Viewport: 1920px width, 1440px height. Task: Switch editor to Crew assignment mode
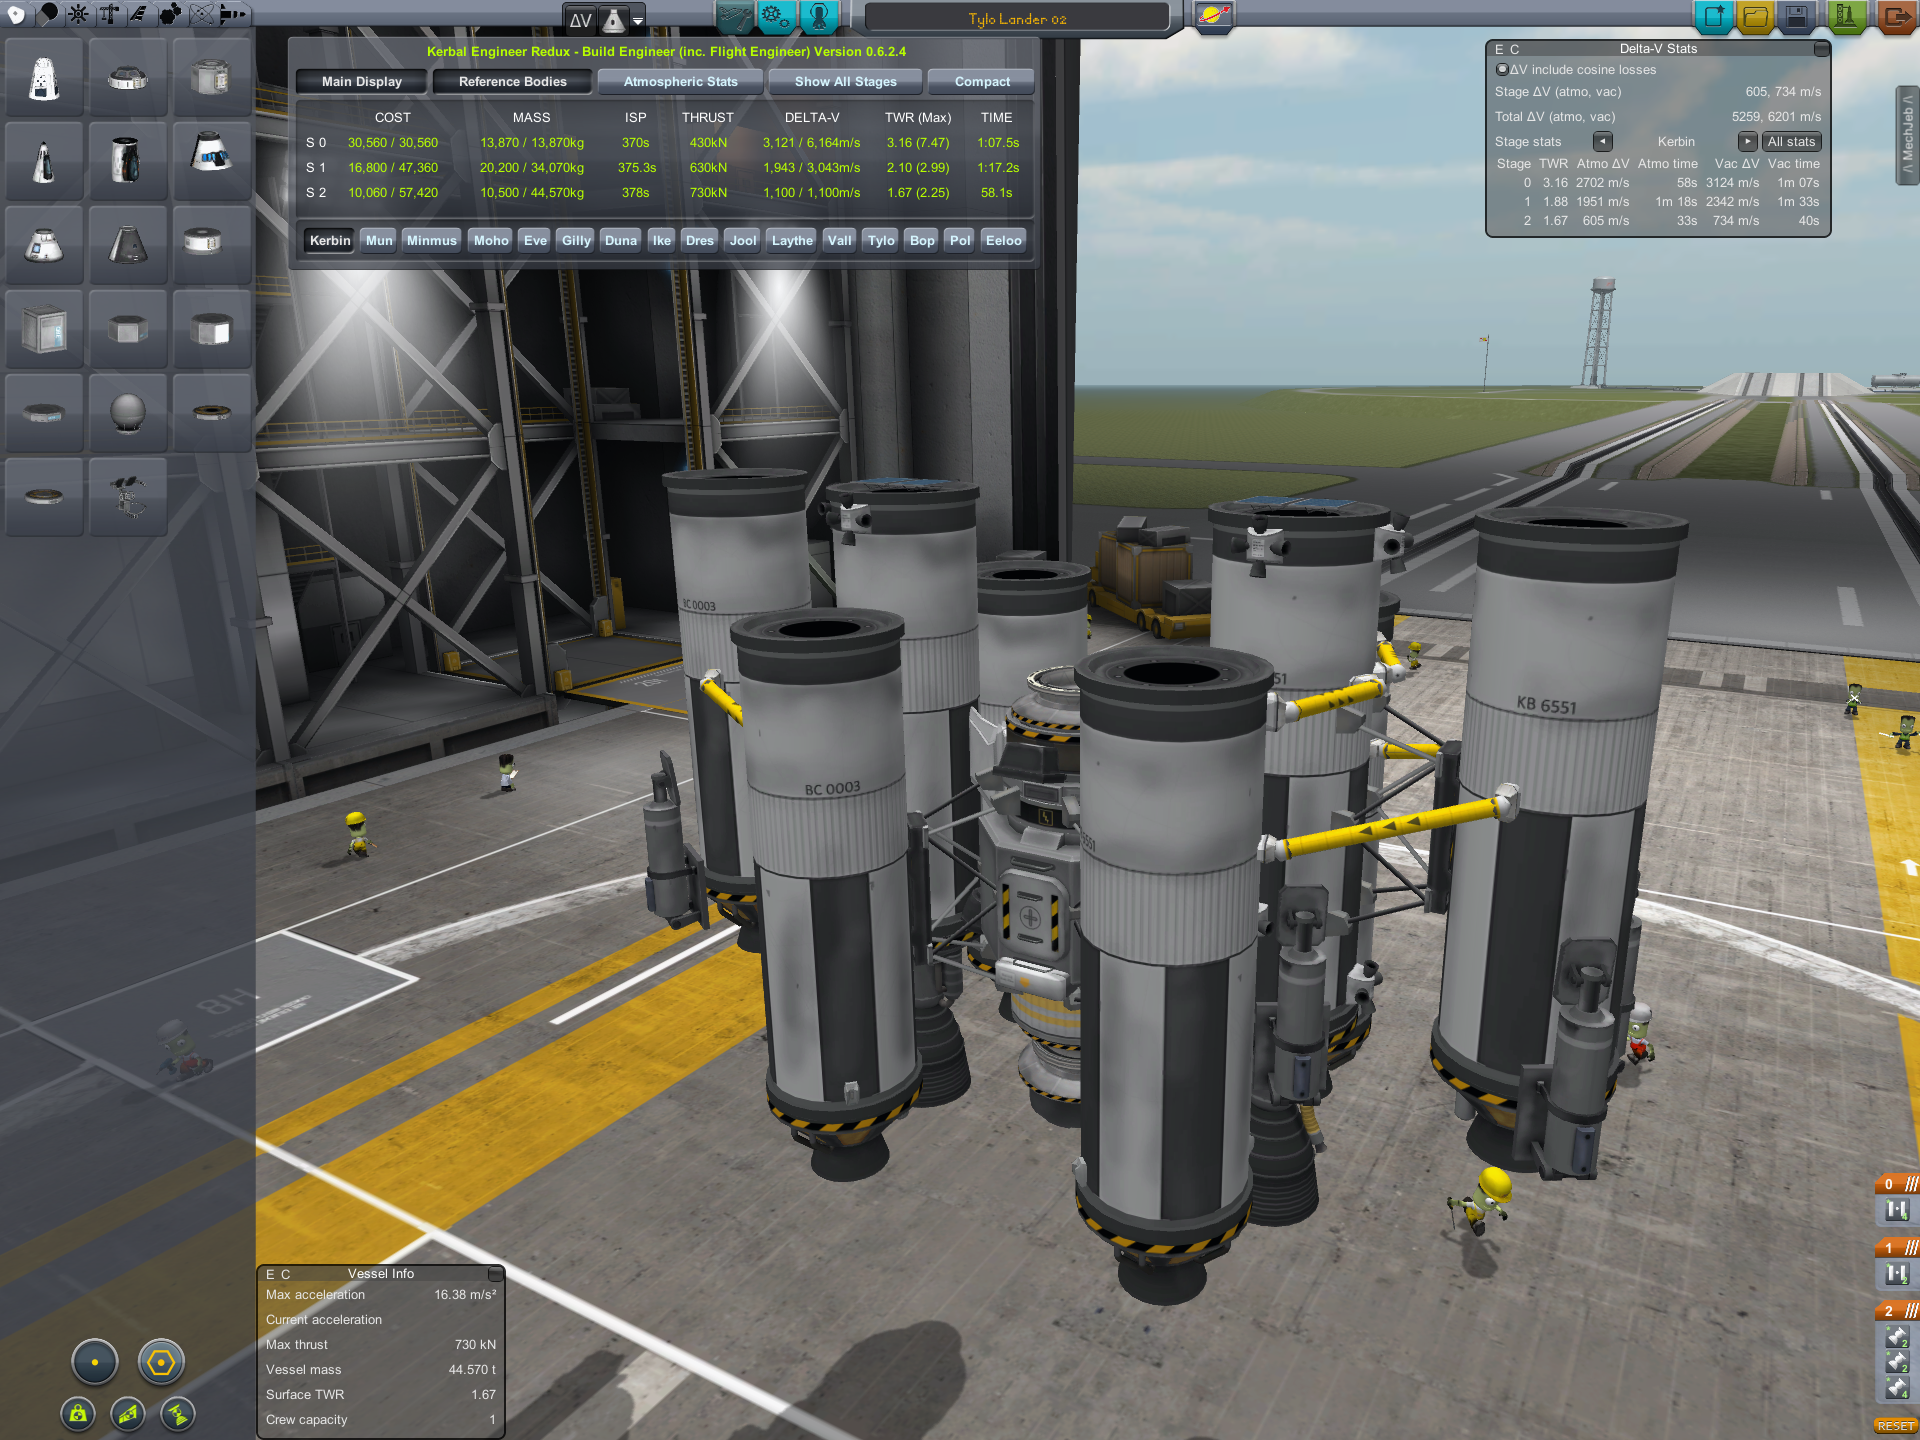click(x=819, y=16)
